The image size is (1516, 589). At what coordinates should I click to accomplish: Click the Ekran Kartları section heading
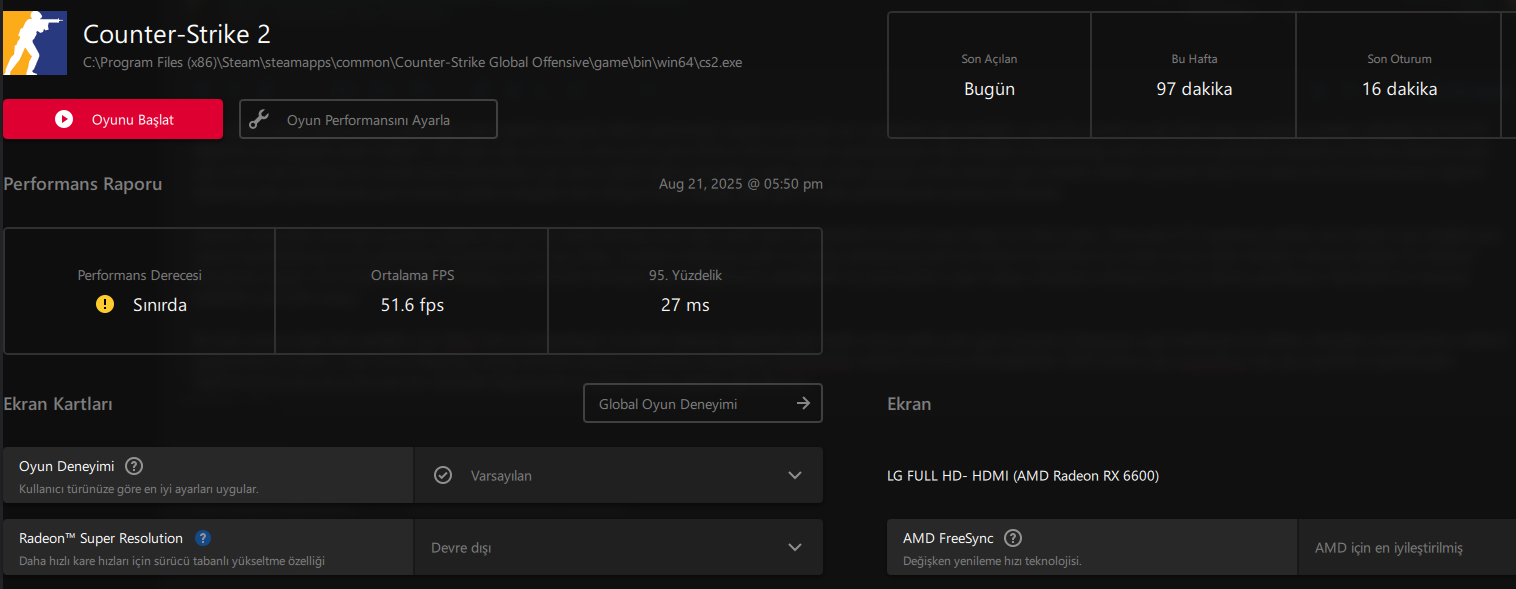(58, 404)
